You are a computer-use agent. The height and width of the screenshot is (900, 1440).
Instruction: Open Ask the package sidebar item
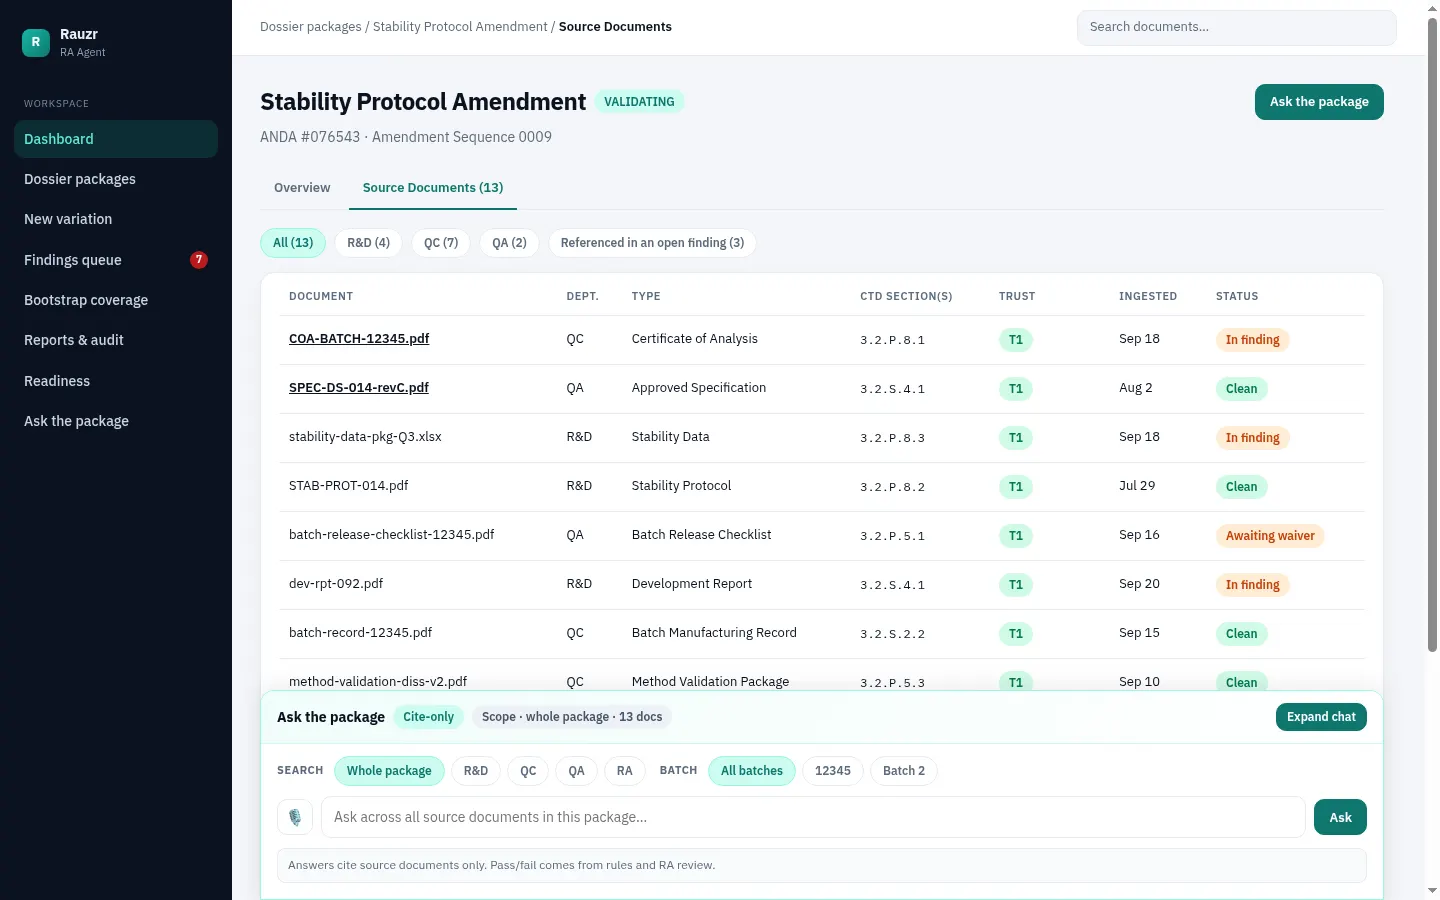click(x=116, y=421)
